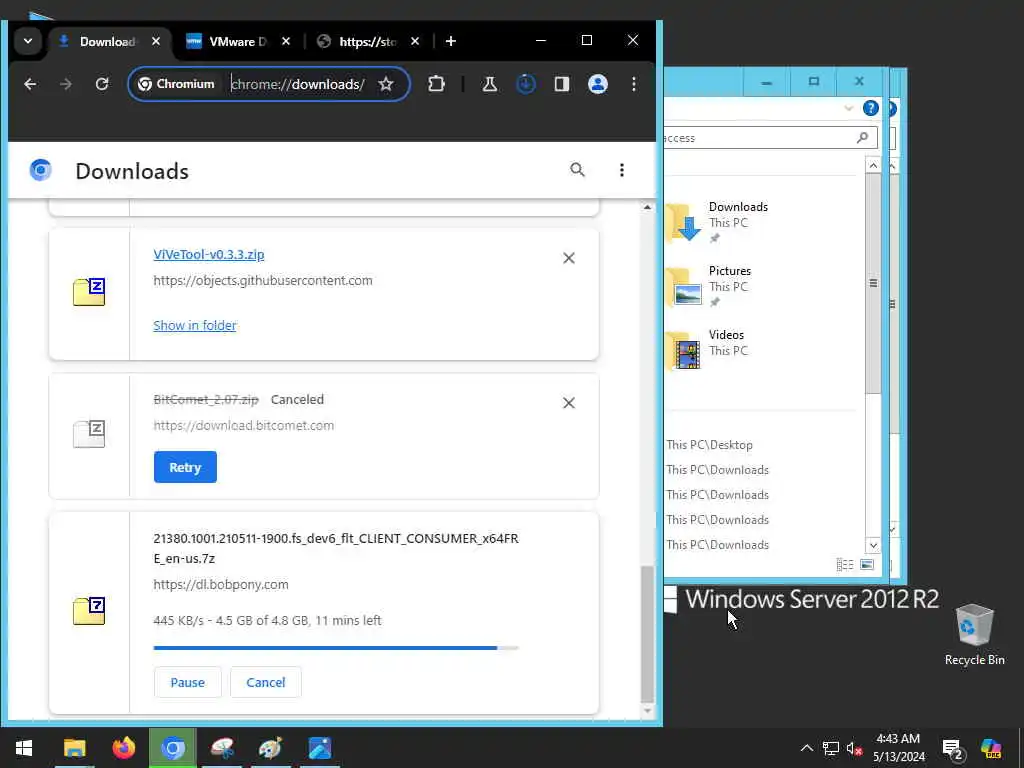Open a new browser tab
This screenshot has height=768, width=1024.
pyautogui.click(x=451, y=41)
